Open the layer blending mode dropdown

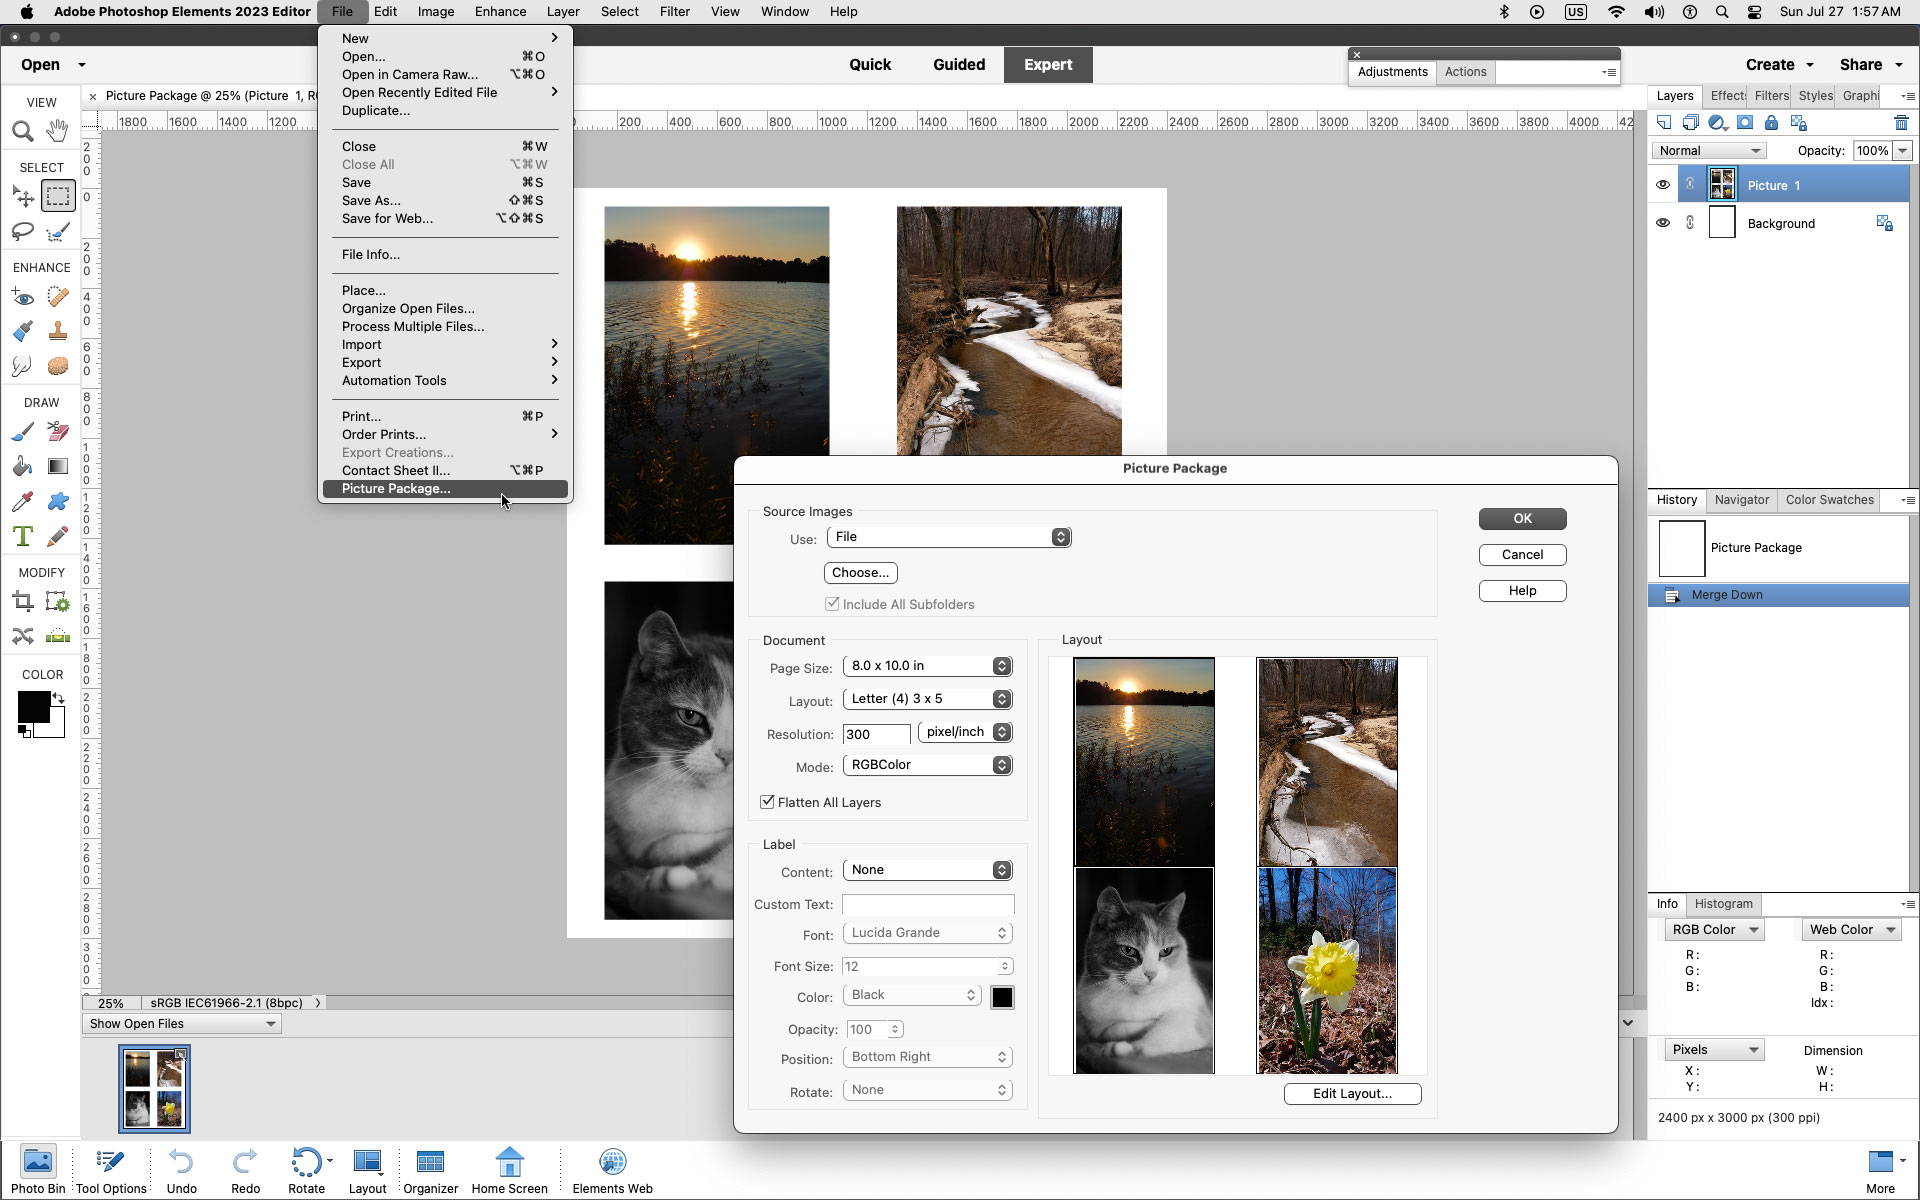[x=1707, y=150]
